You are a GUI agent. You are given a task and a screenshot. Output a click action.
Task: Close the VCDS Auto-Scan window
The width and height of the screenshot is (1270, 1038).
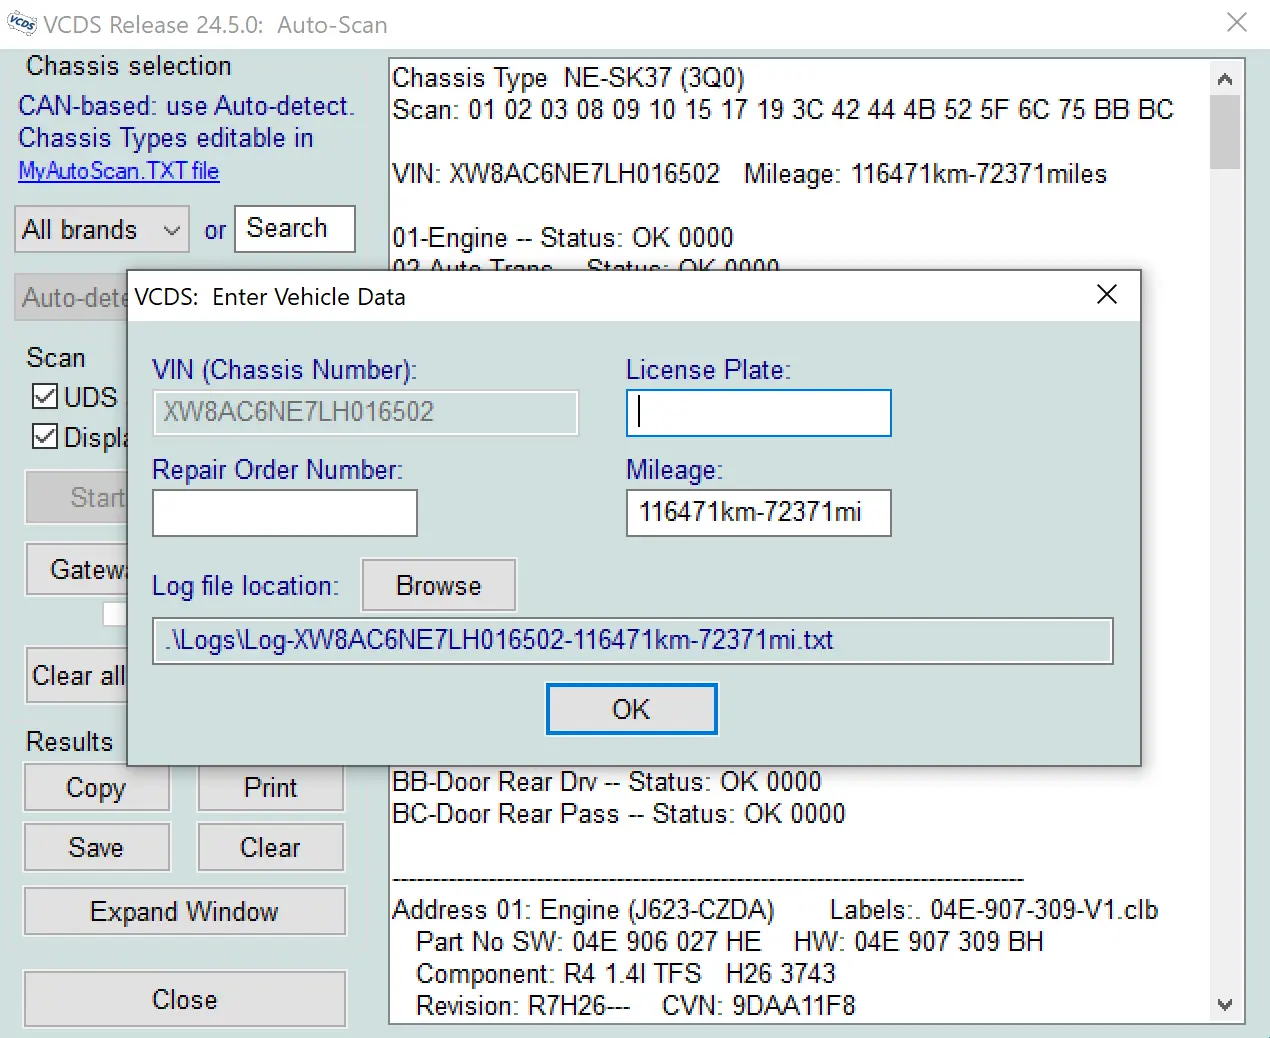pos(1237,22)
